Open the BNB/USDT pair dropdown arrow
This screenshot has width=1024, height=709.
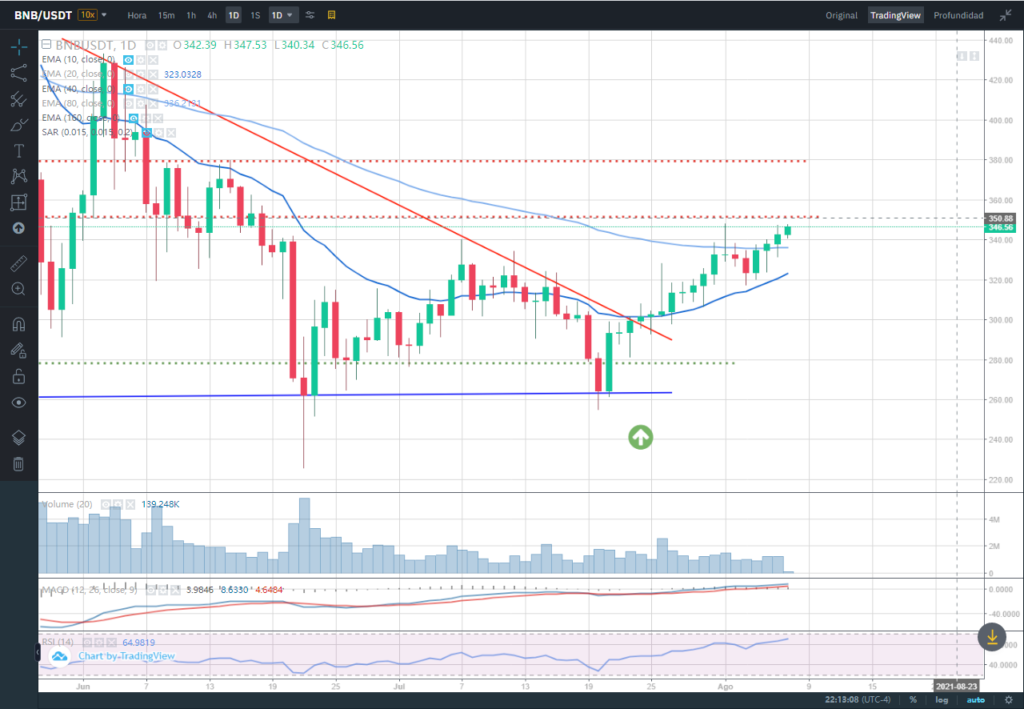click(x=104, y=14)
